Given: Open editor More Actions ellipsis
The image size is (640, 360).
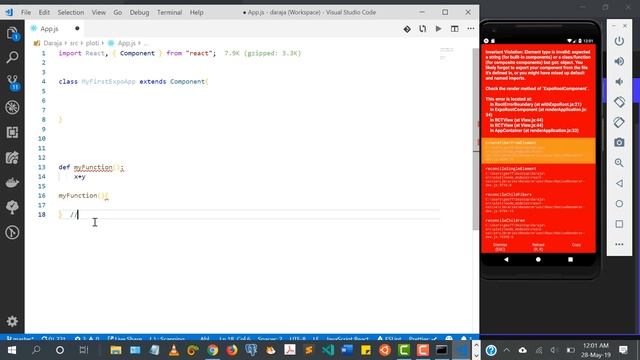Looking at the screenshot, I should coord(471,29).
